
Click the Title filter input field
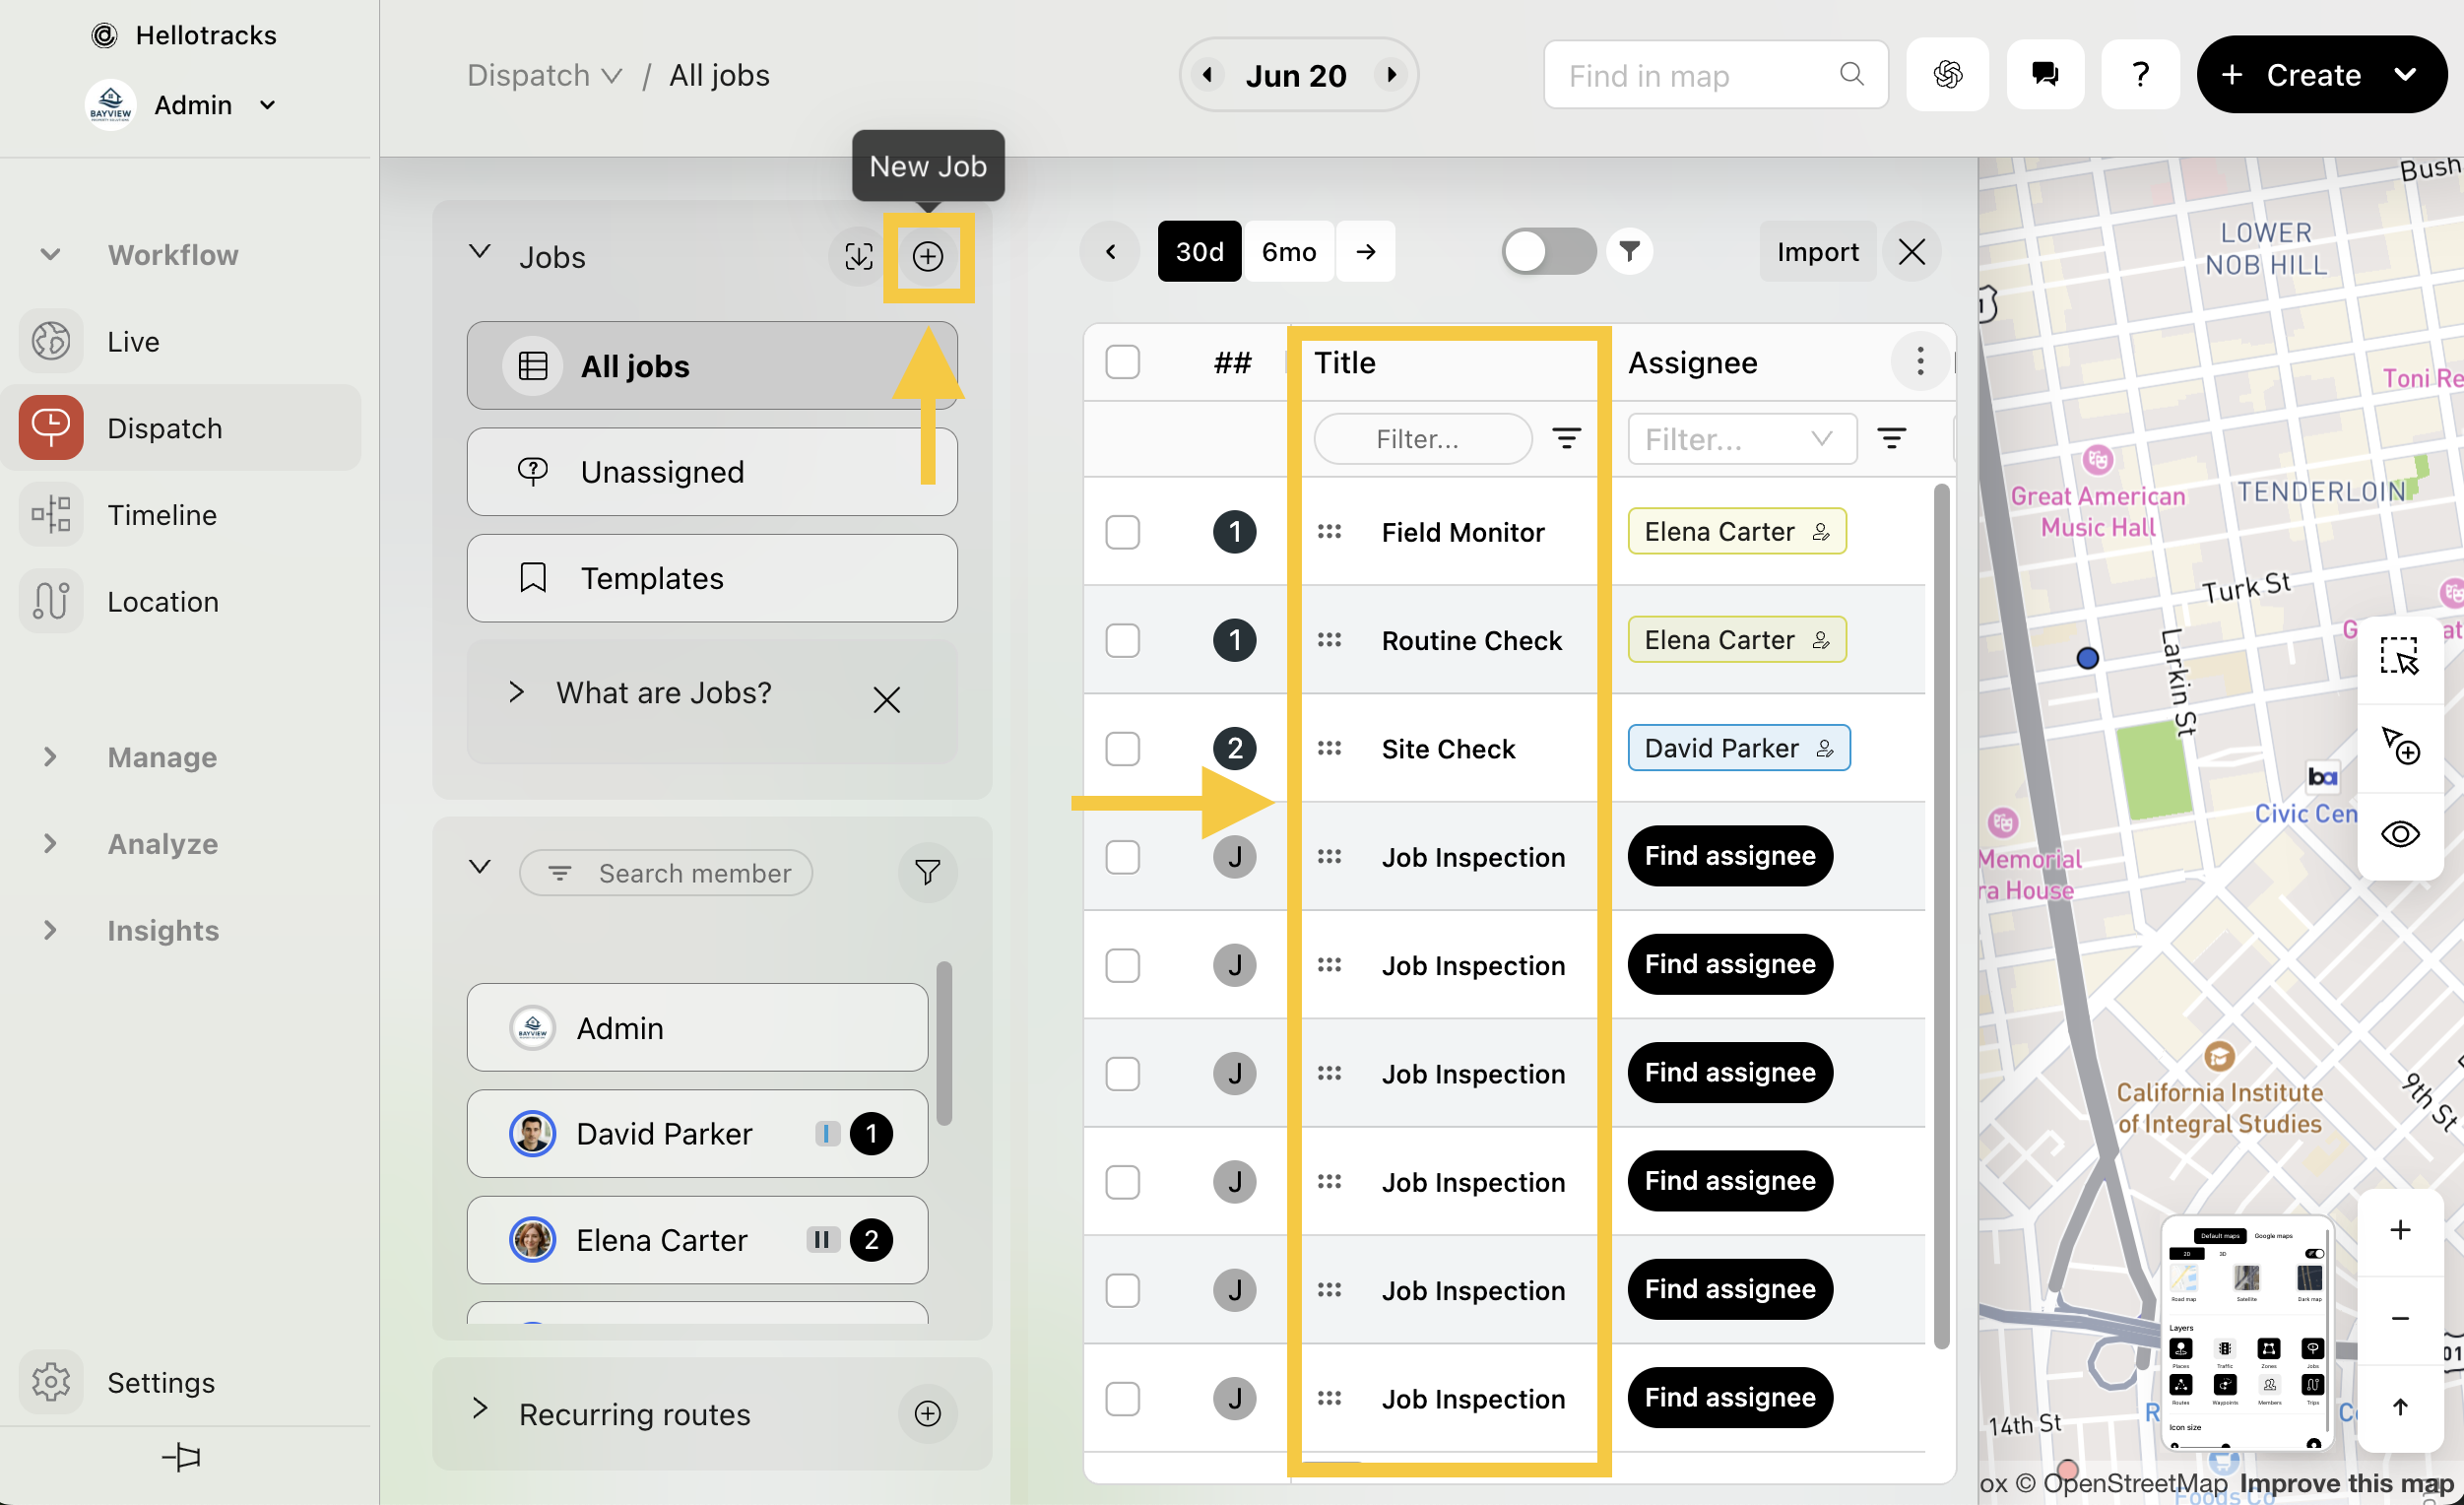point(1422,438)
